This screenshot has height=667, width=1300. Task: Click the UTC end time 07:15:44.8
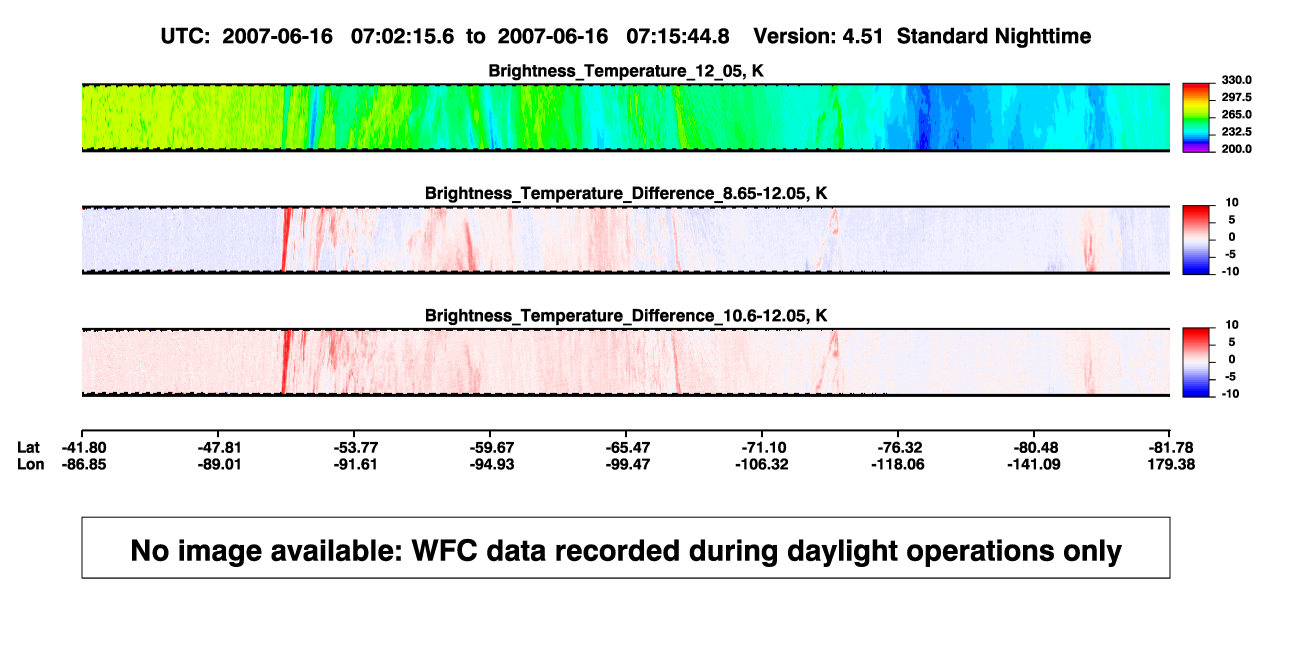tap(677, 36)
